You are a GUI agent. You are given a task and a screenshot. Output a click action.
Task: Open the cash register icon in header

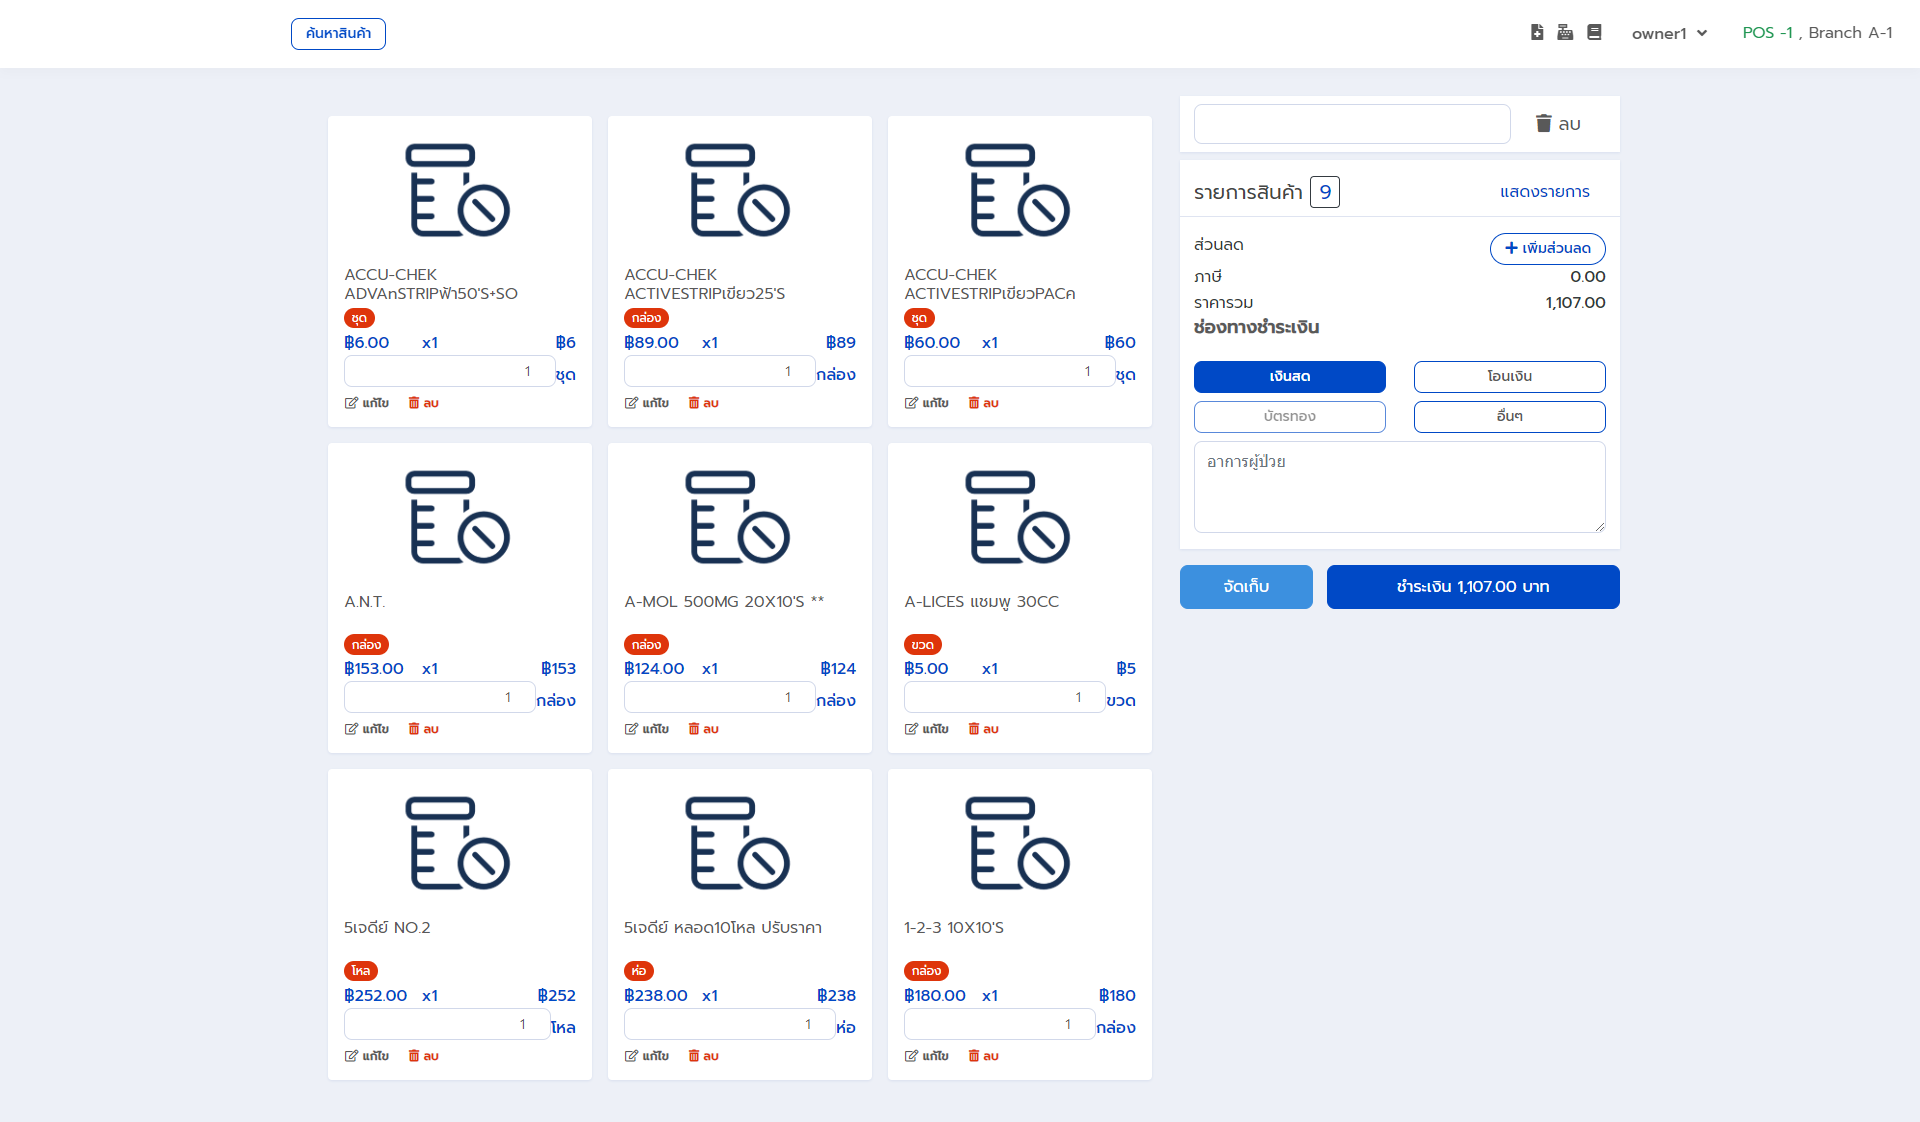click(x=1565, y=33)
